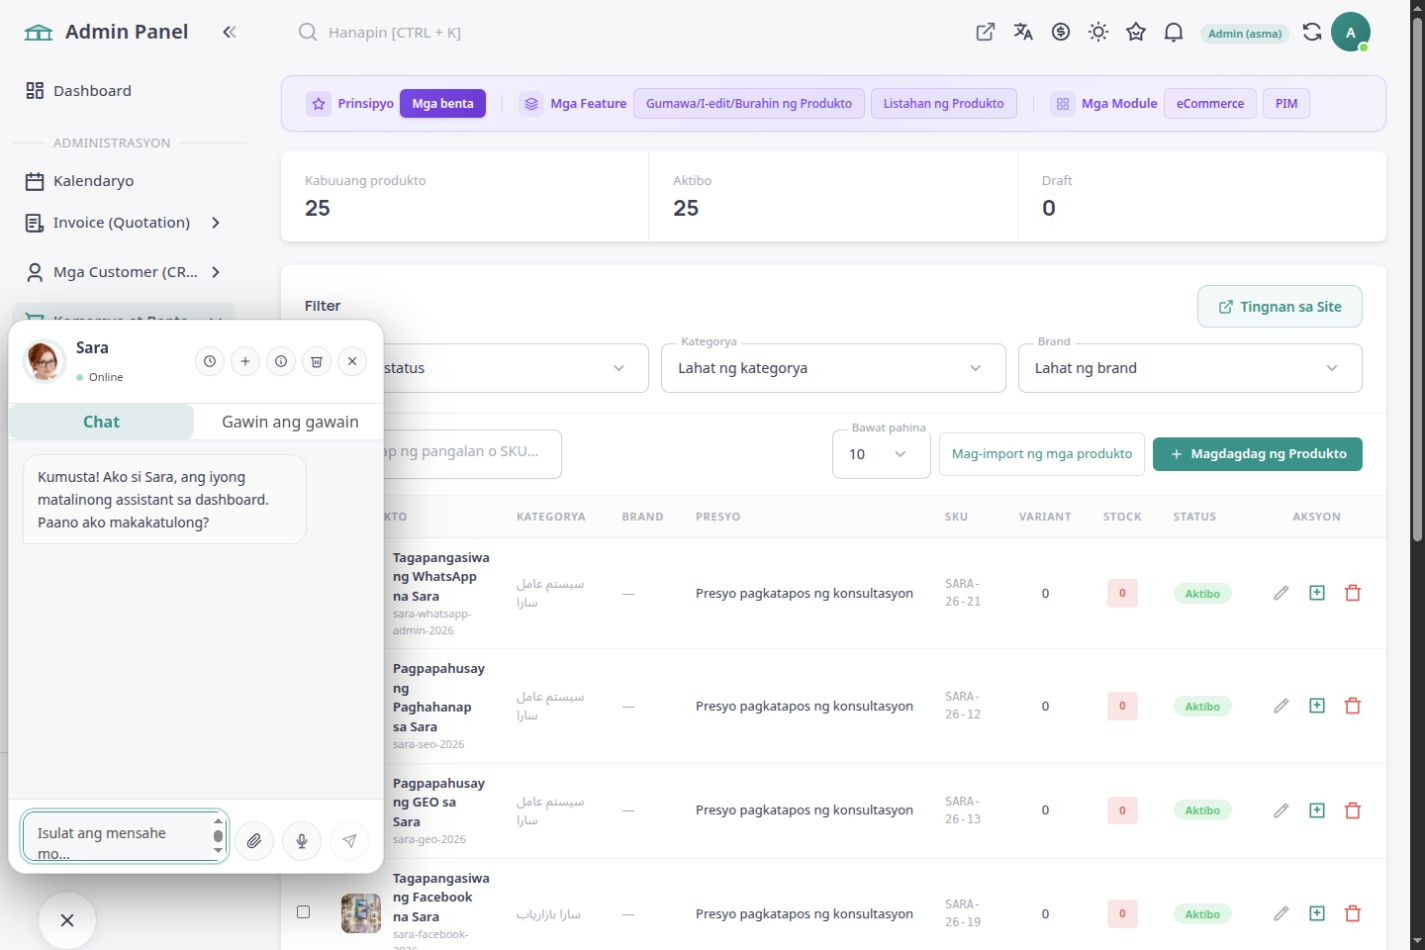Click the refresh sync icon

(1312, 32)
